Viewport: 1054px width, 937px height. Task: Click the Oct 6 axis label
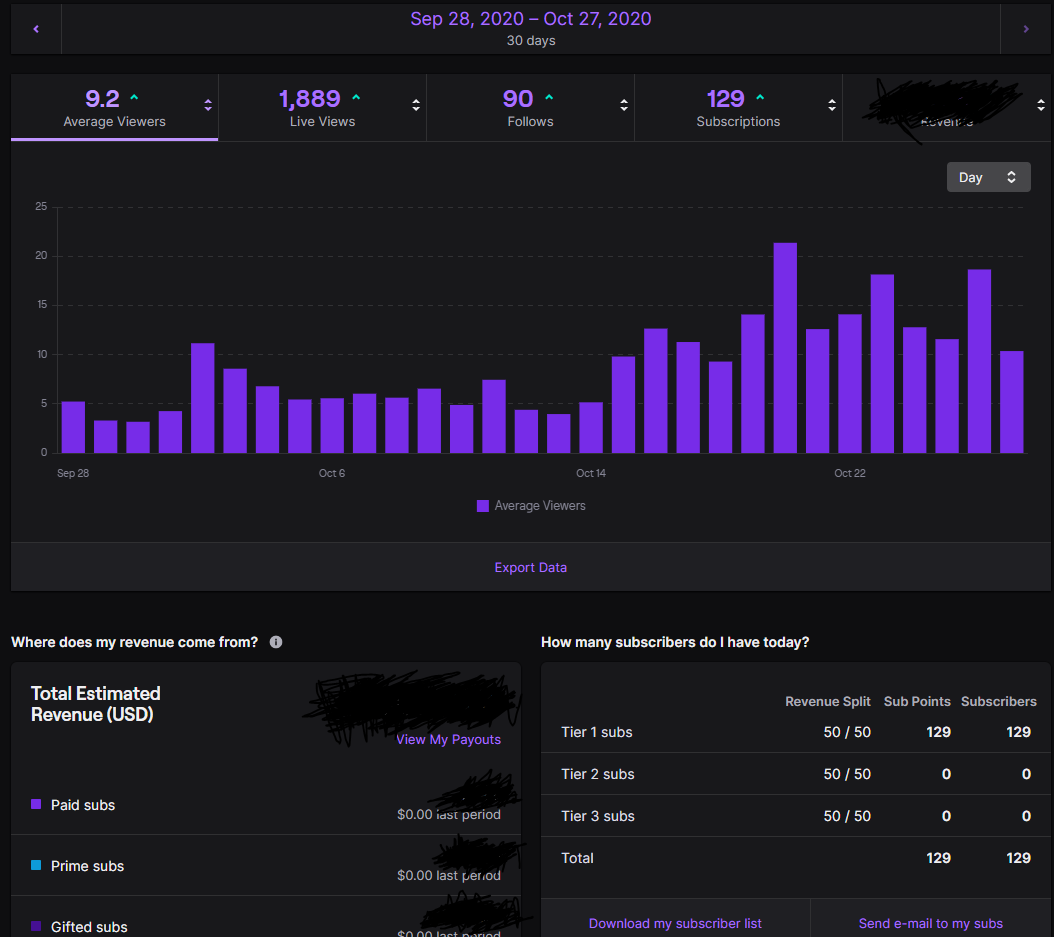coord(332,473)
